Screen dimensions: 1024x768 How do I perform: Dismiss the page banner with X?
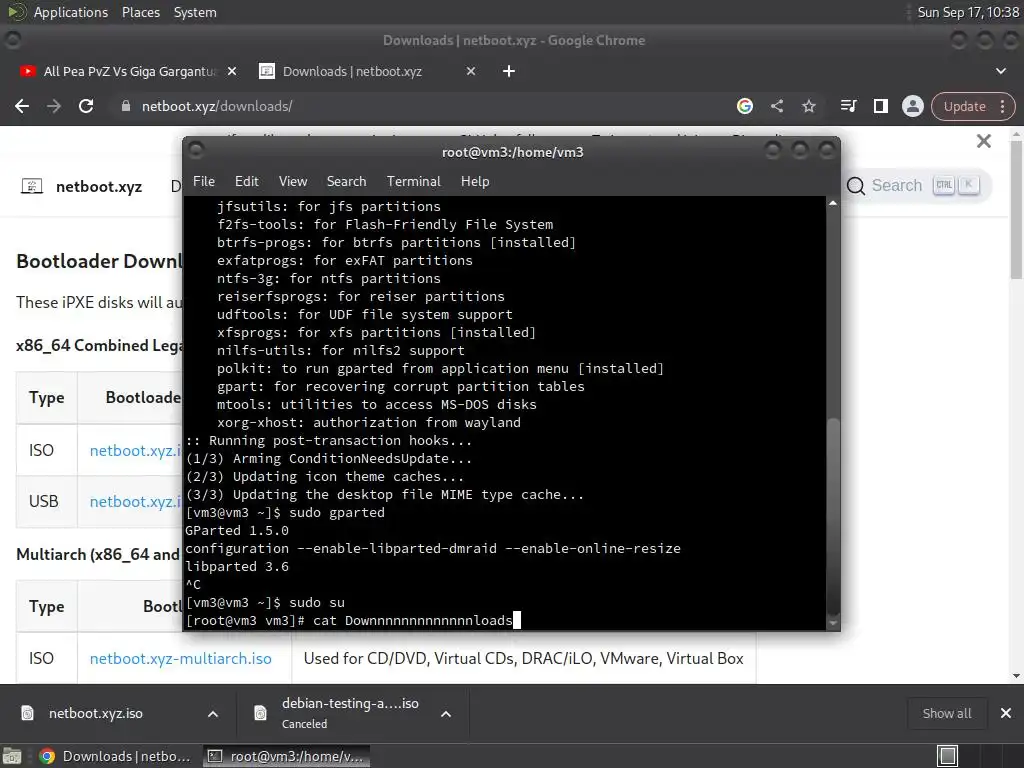coord(984,141)
